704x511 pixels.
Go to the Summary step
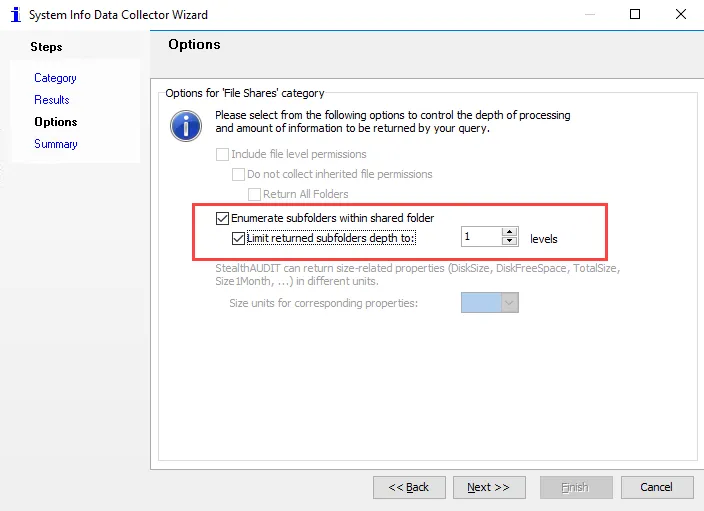pyautogui.click(x=56, y=144)
